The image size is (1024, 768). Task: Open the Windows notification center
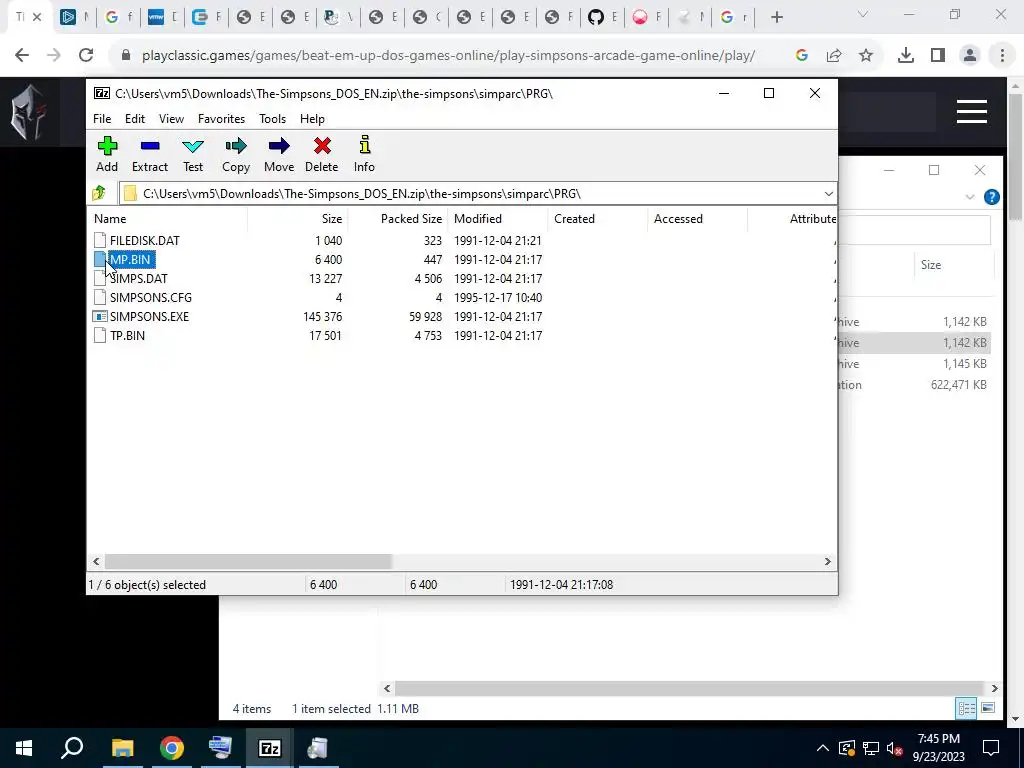[991, 748]
